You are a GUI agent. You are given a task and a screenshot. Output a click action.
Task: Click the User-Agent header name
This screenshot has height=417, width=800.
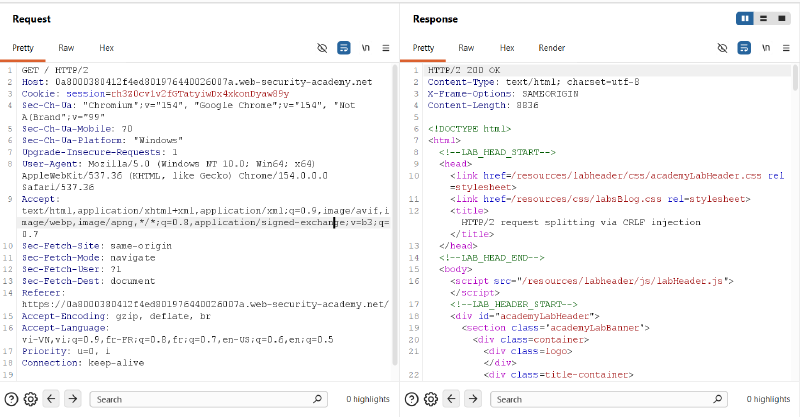point(52,163)
